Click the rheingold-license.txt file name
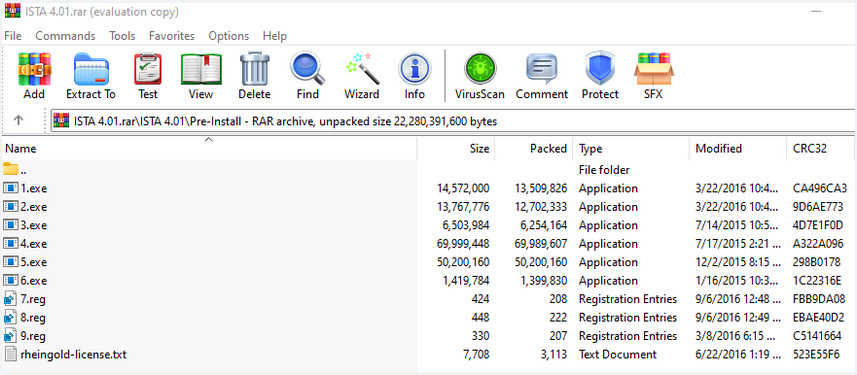 73,354
